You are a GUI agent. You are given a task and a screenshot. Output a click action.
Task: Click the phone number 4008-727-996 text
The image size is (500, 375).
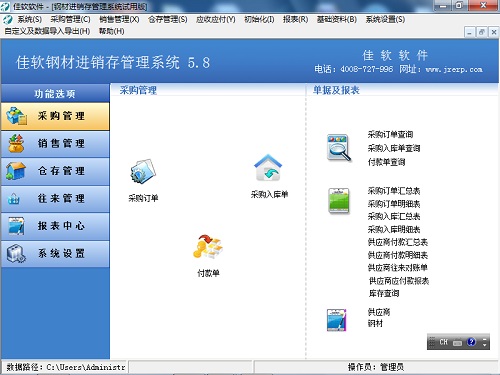coord(366,69)
